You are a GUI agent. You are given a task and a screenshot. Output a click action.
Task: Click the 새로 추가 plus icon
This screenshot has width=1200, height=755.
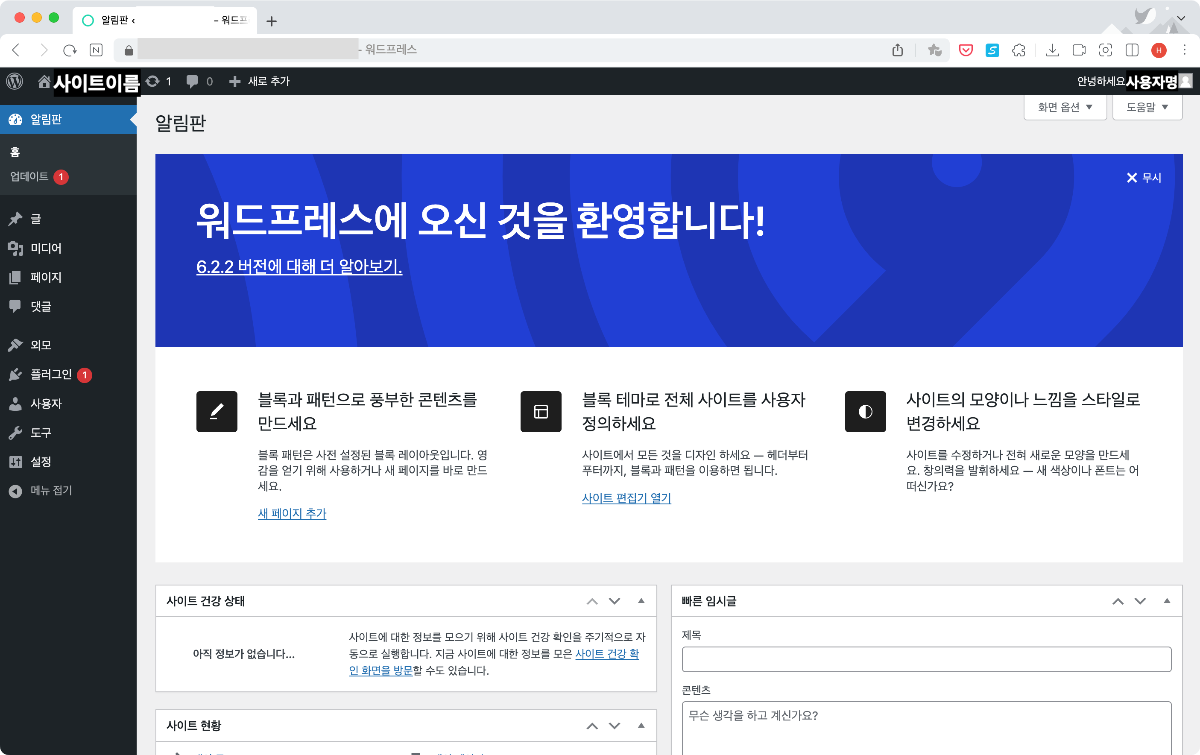point(235,81)
